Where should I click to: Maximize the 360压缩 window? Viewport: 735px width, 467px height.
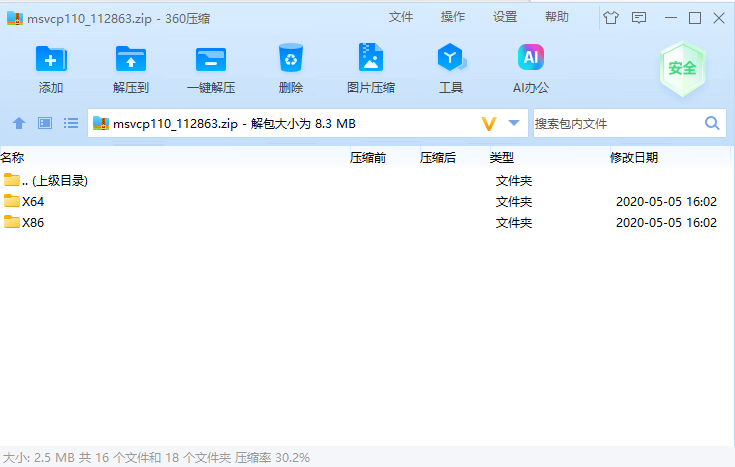pyautogui.click(x=695, y=18)
